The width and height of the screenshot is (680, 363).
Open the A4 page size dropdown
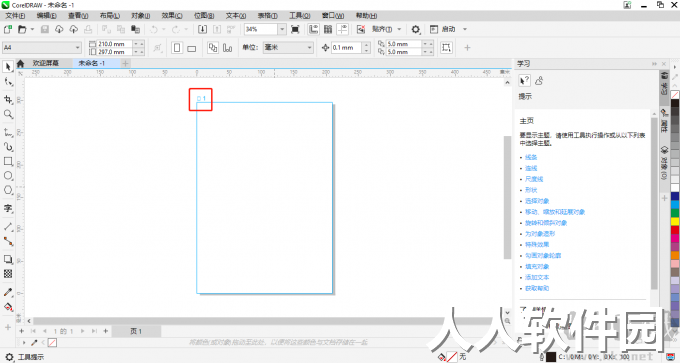click(x=42, y=47)
